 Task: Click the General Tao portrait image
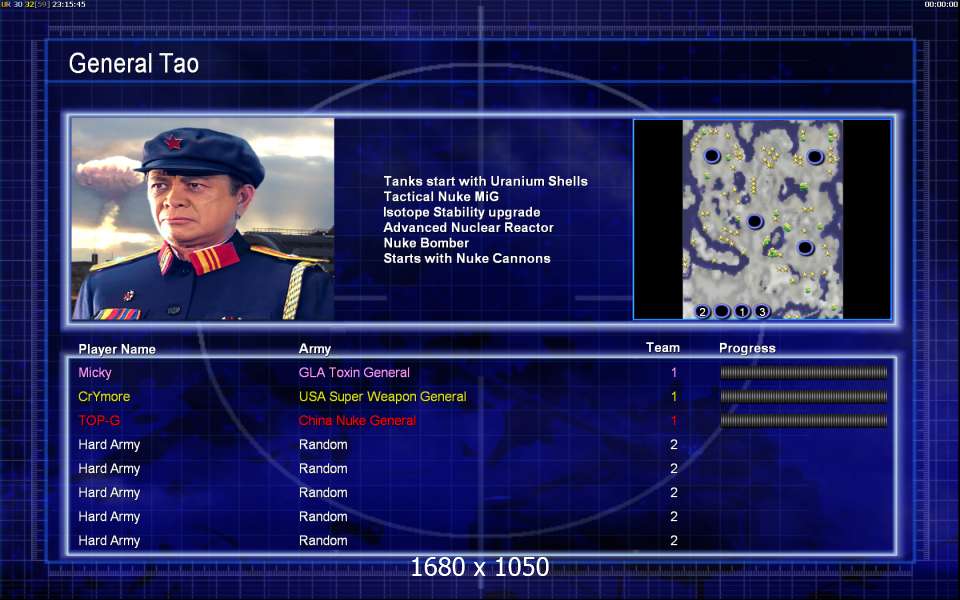[x=203, y=219]
